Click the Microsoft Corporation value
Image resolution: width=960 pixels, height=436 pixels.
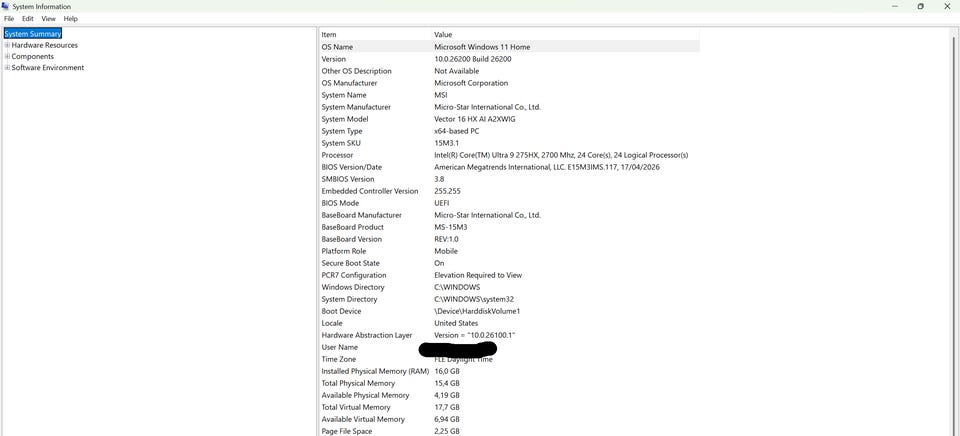[471, 83]
